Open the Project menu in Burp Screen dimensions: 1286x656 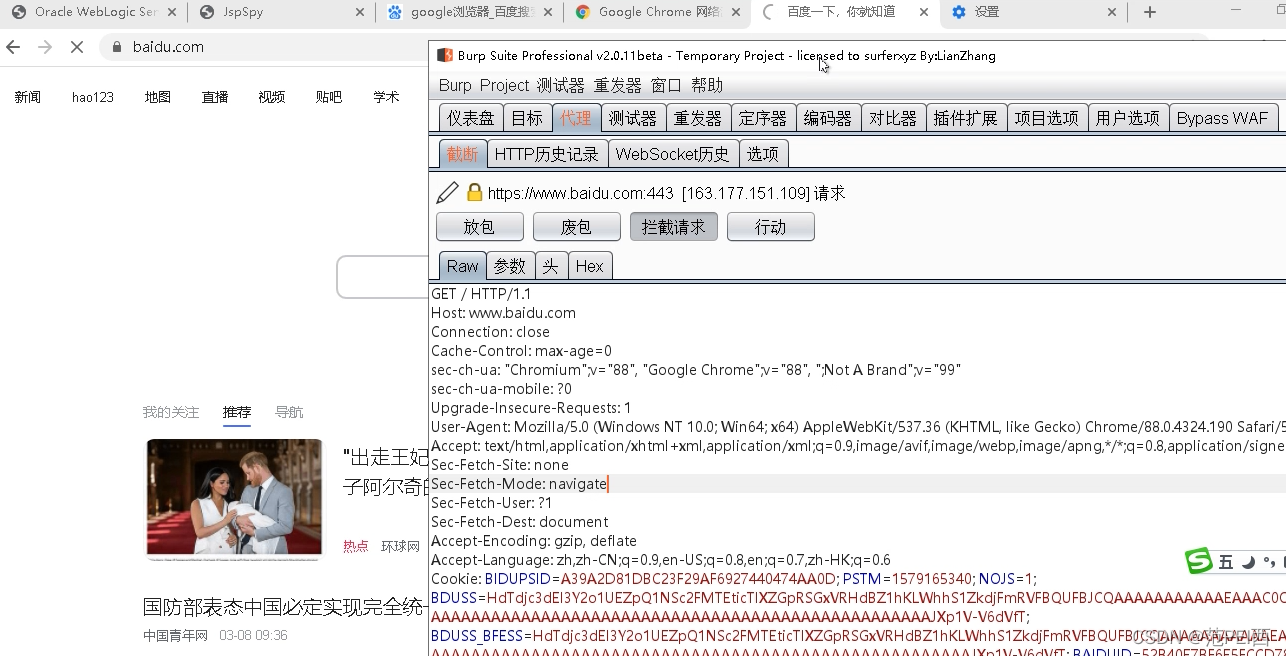504,86
